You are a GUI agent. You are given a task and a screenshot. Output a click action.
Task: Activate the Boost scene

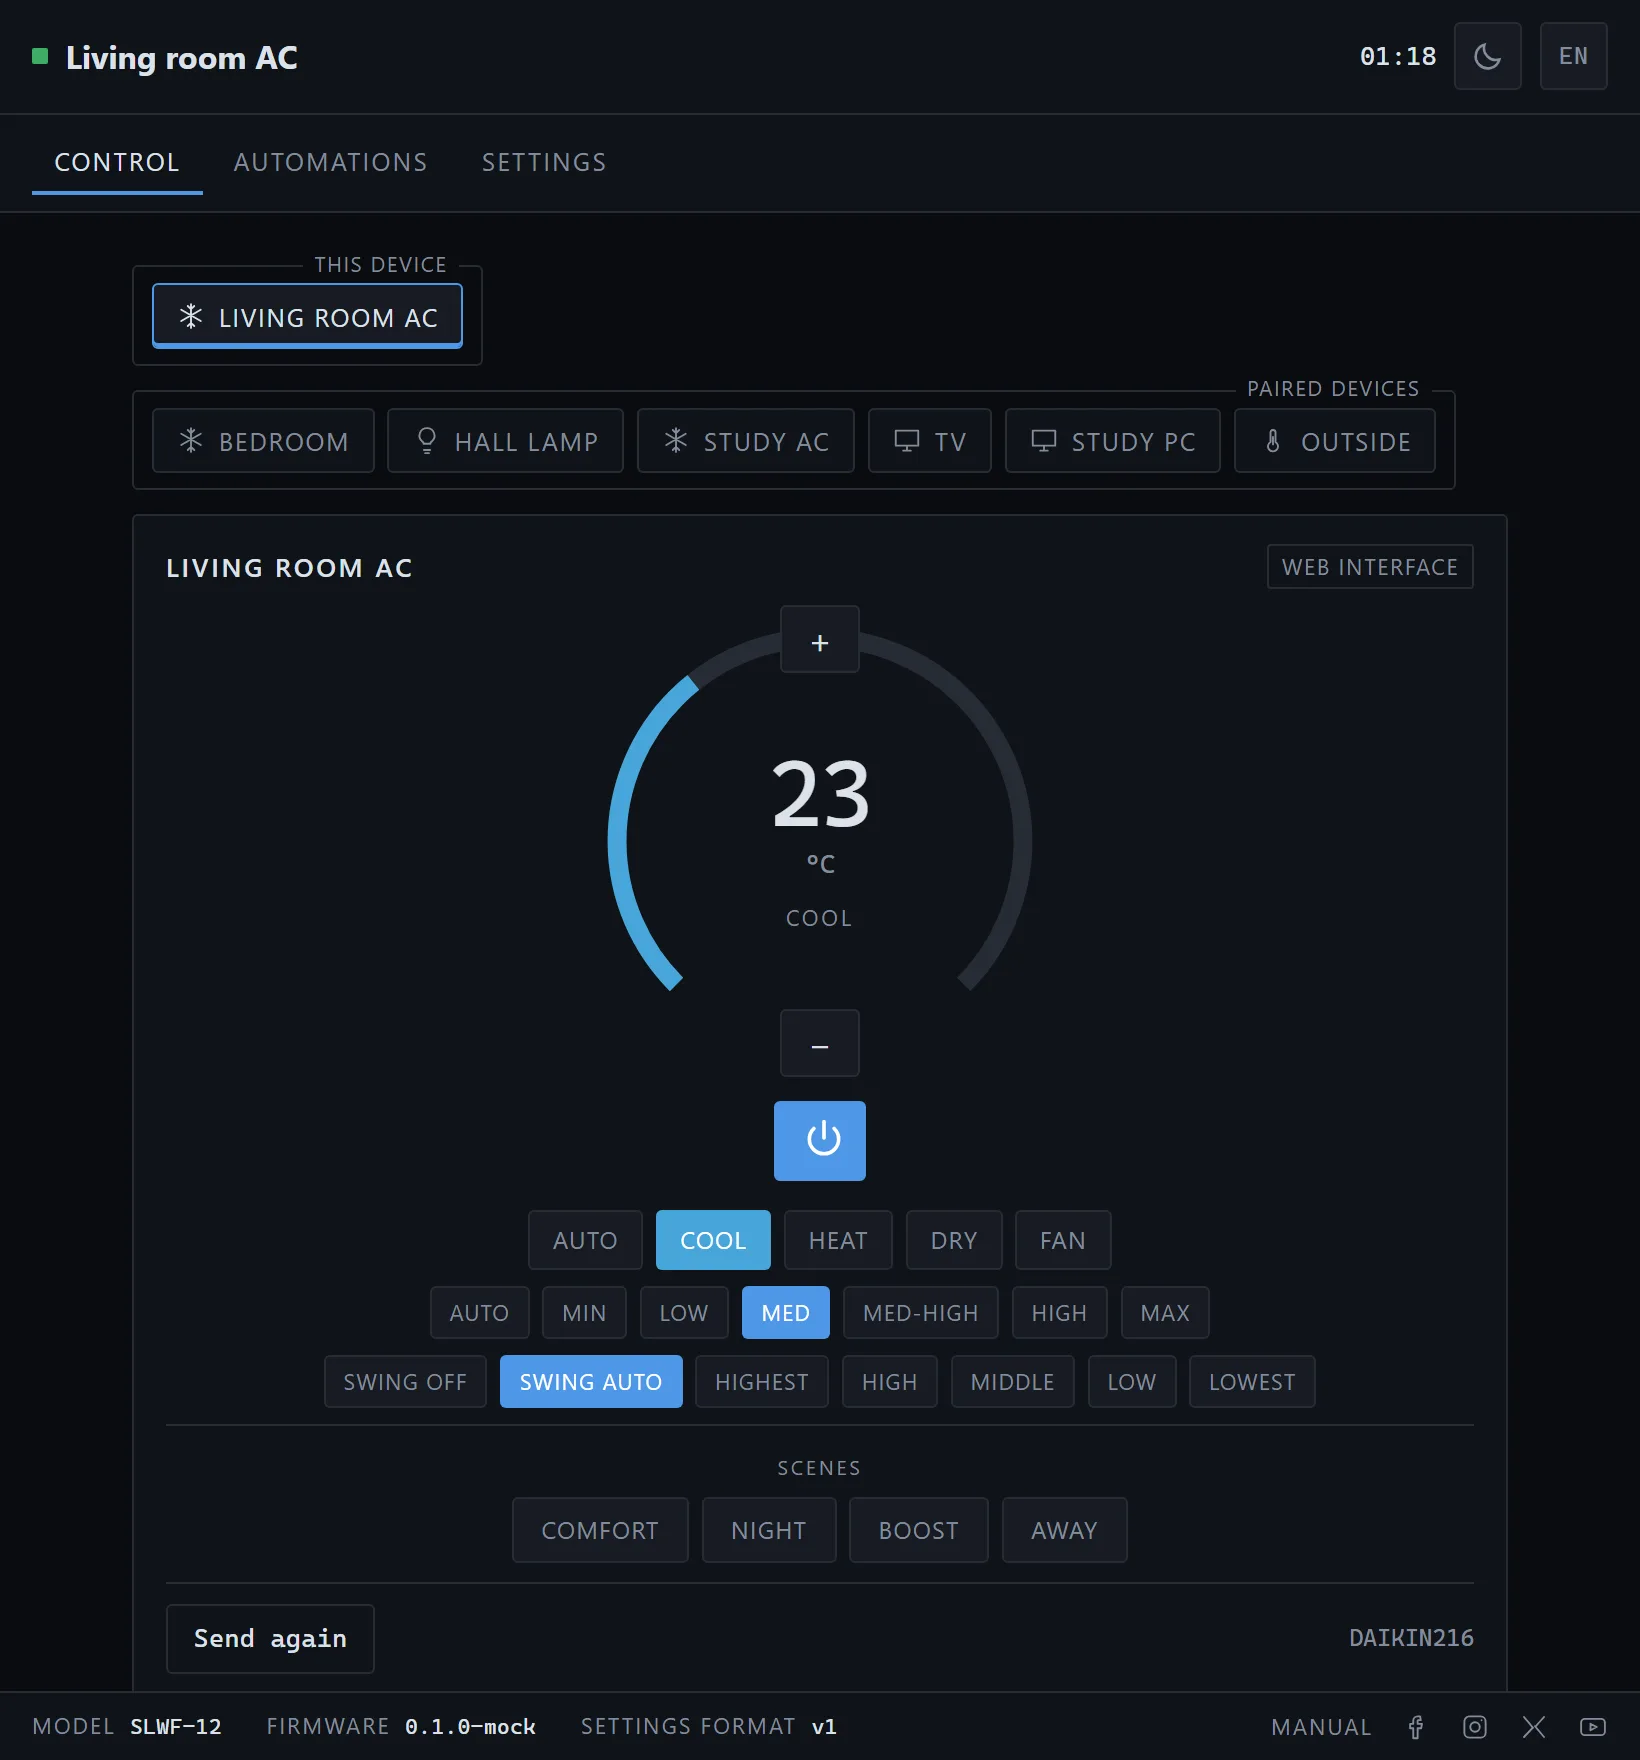click(x=919, y=1530)
